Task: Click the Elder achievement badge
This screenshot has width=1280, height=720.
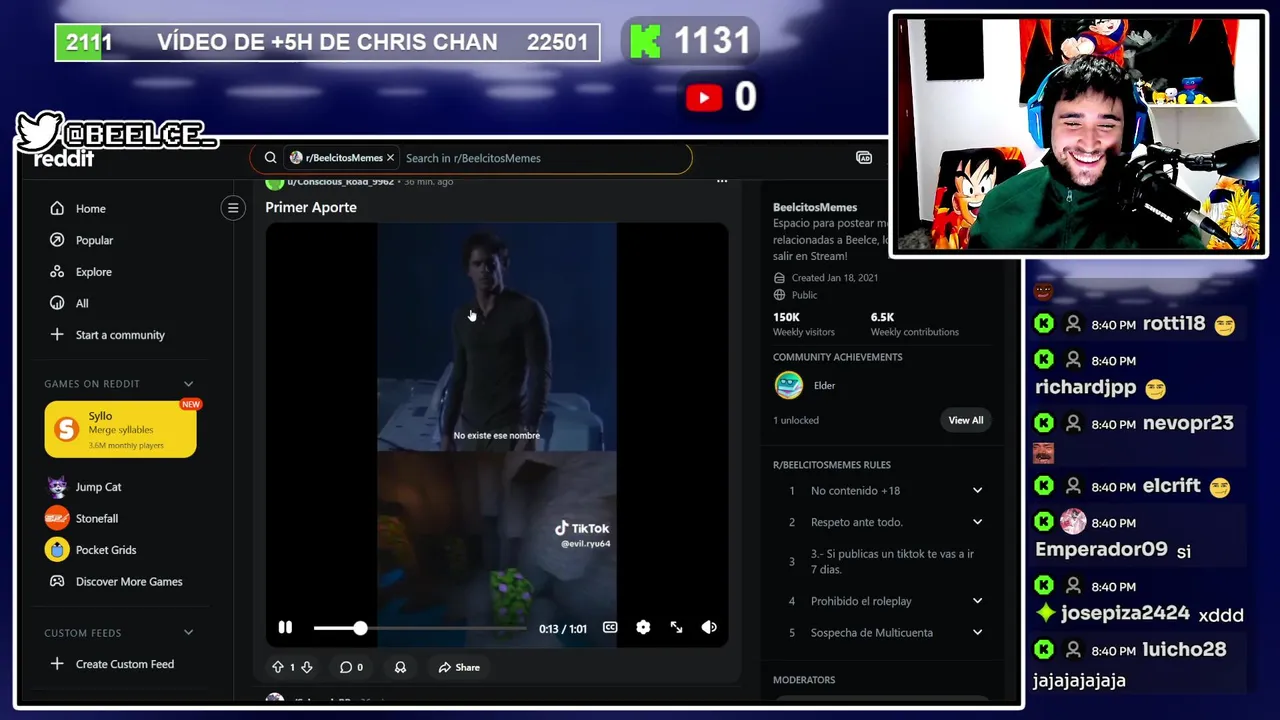Action: [789, 385]
